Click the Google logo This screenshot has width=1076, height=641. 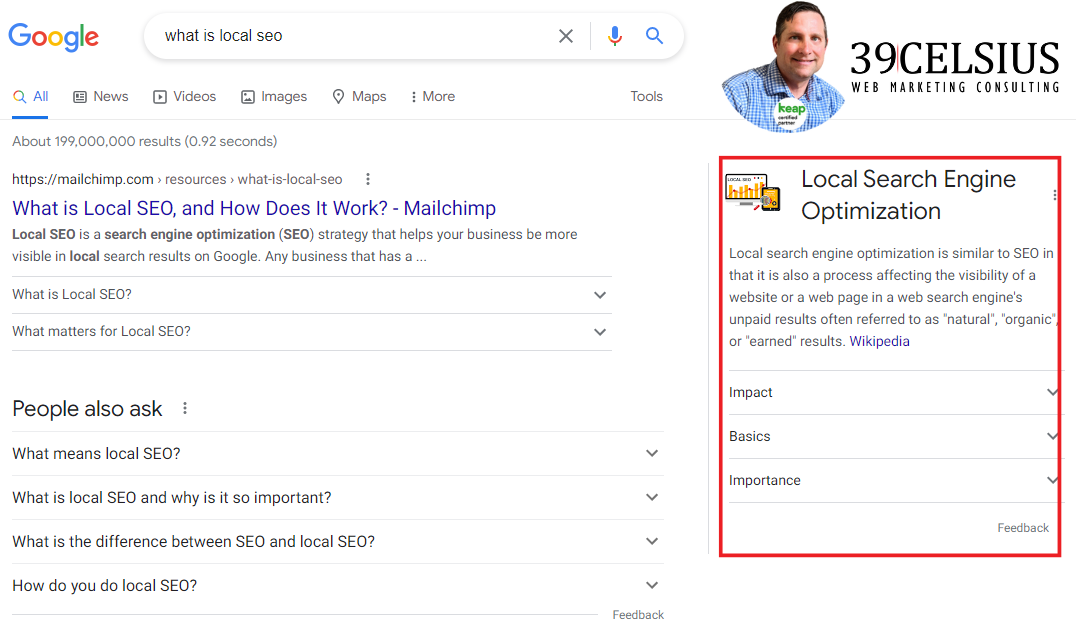tap(54, 37)
